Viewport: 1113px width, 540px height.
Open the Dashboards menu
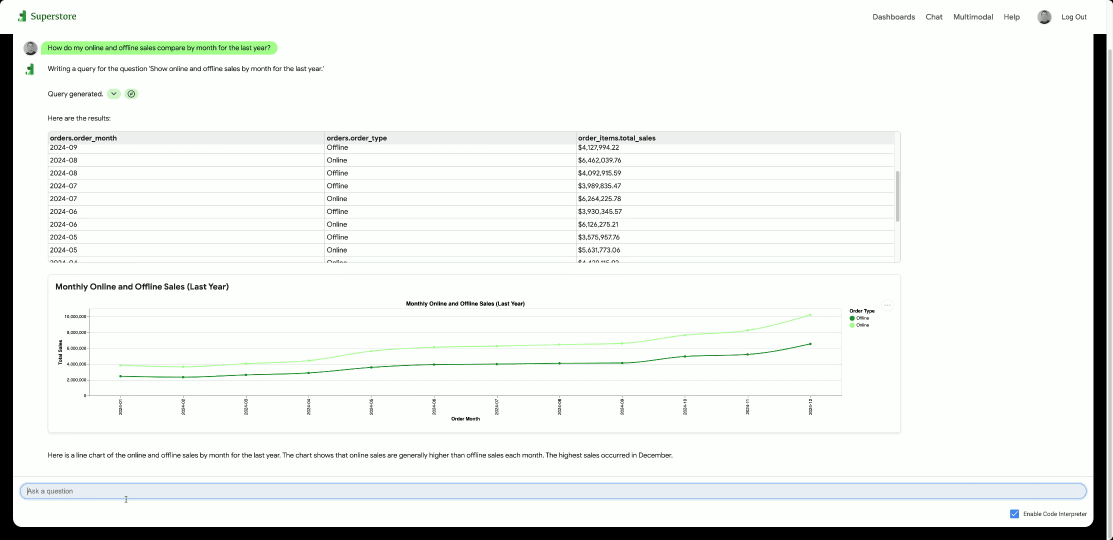pos(894,17)
